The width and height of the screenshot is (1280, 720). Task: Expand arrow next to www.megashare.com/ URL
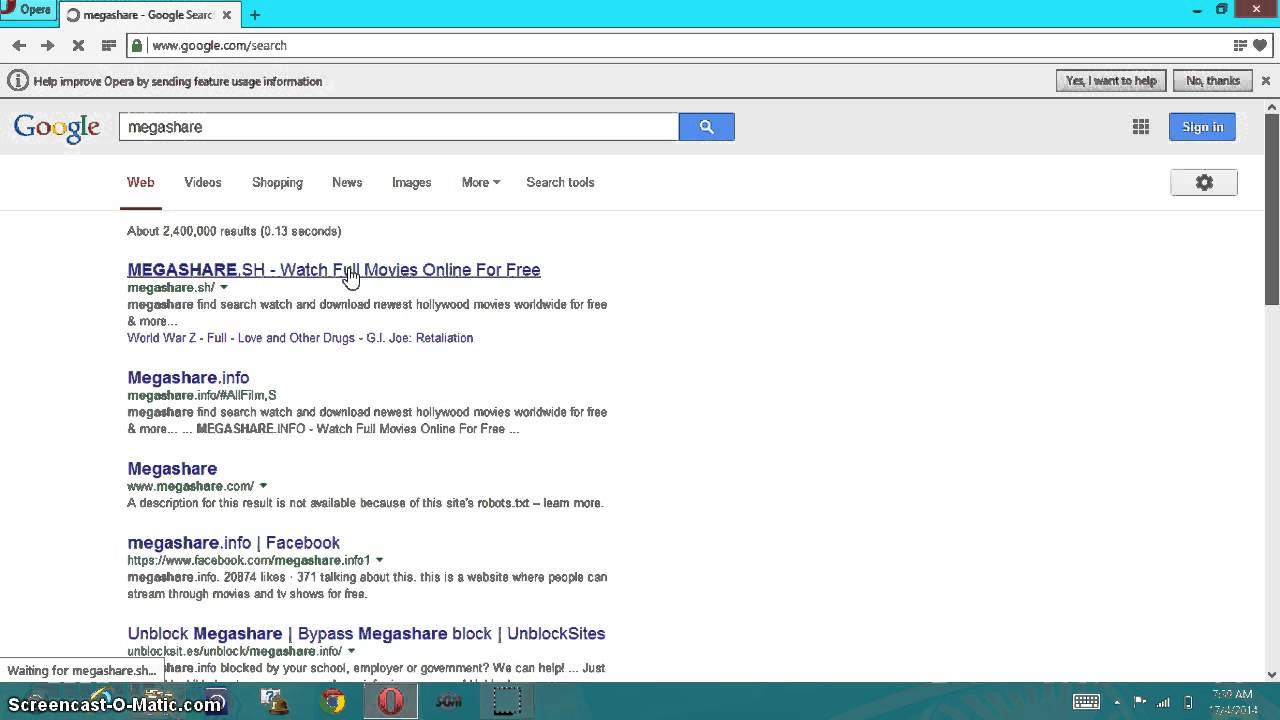(263, 486)
